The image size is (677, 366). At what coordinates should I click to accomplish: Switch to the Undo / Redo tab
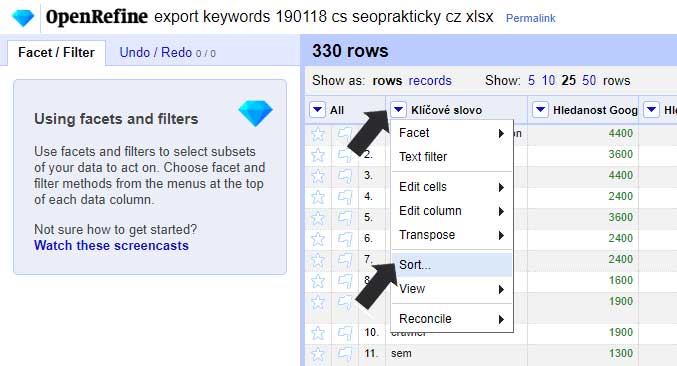pos(168,53)
